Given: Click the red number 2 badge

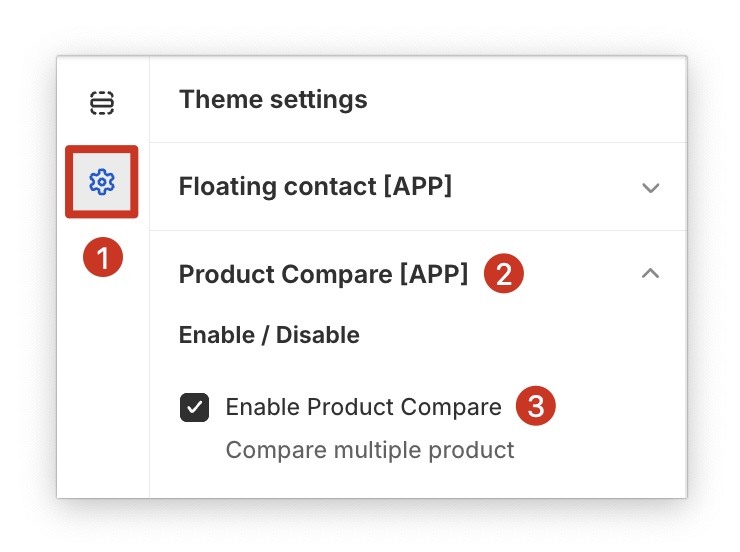Looking at the screenshot, I should [x=504, y=275].
